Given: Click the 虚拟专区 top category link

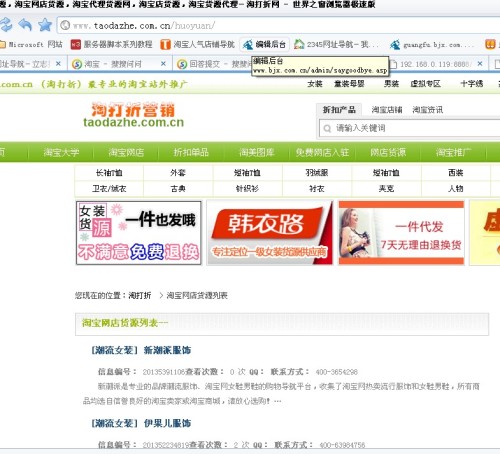Looking at the screenshot, I should 425,84.
